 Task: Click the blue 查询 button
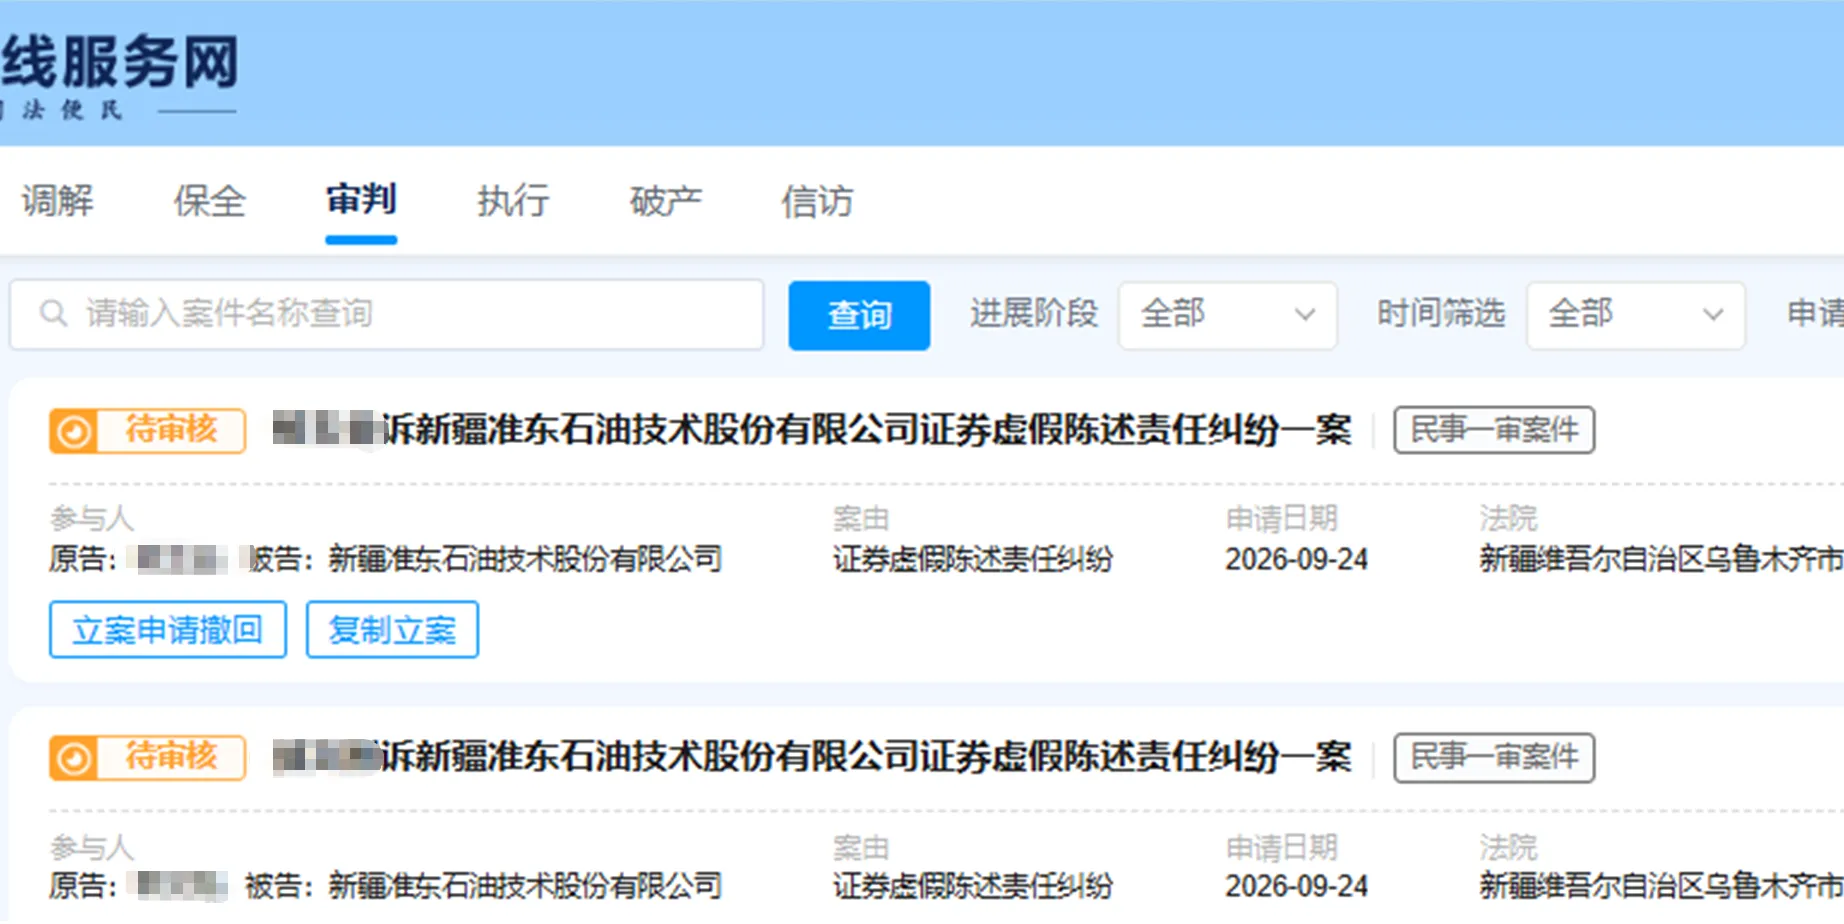pos(859,315)
